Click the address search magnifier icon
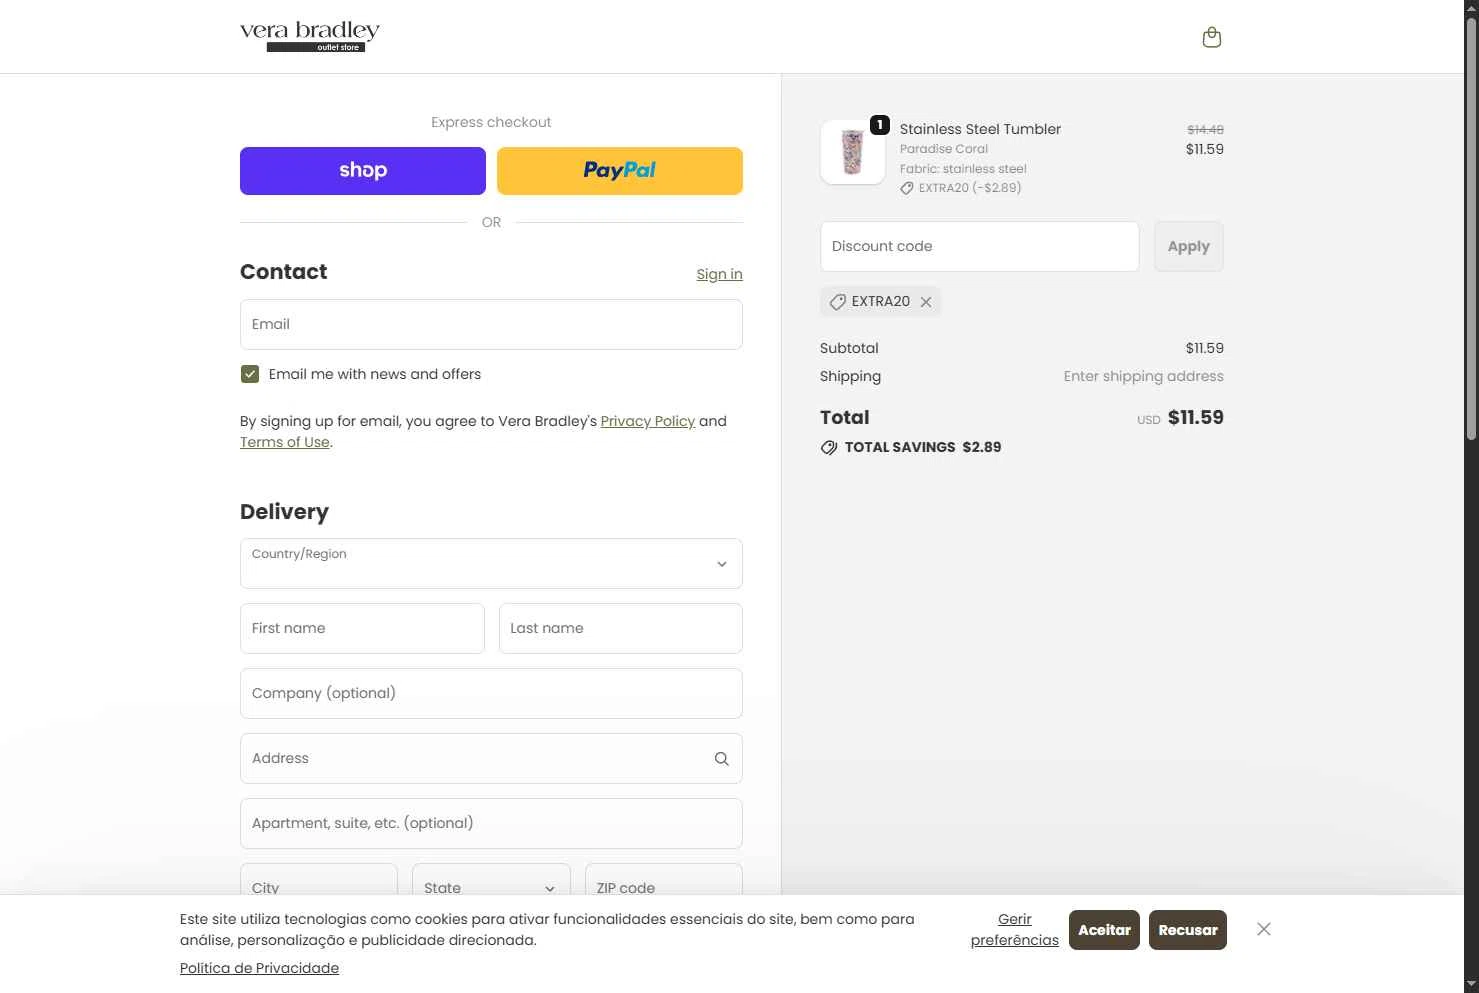Image resolution: width=1479 pixels, height=993 pixels. coord(721,759)
